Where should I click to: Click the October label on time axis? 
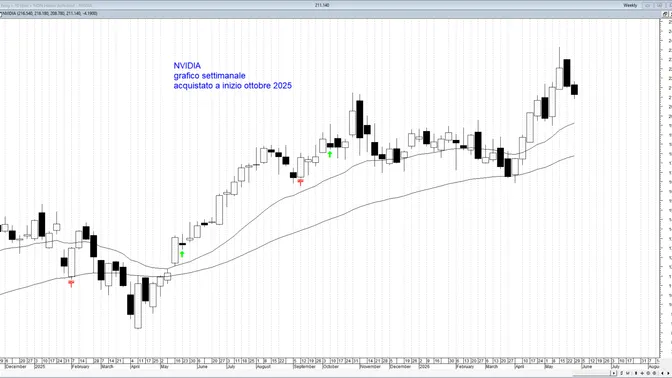coord(330,367)
